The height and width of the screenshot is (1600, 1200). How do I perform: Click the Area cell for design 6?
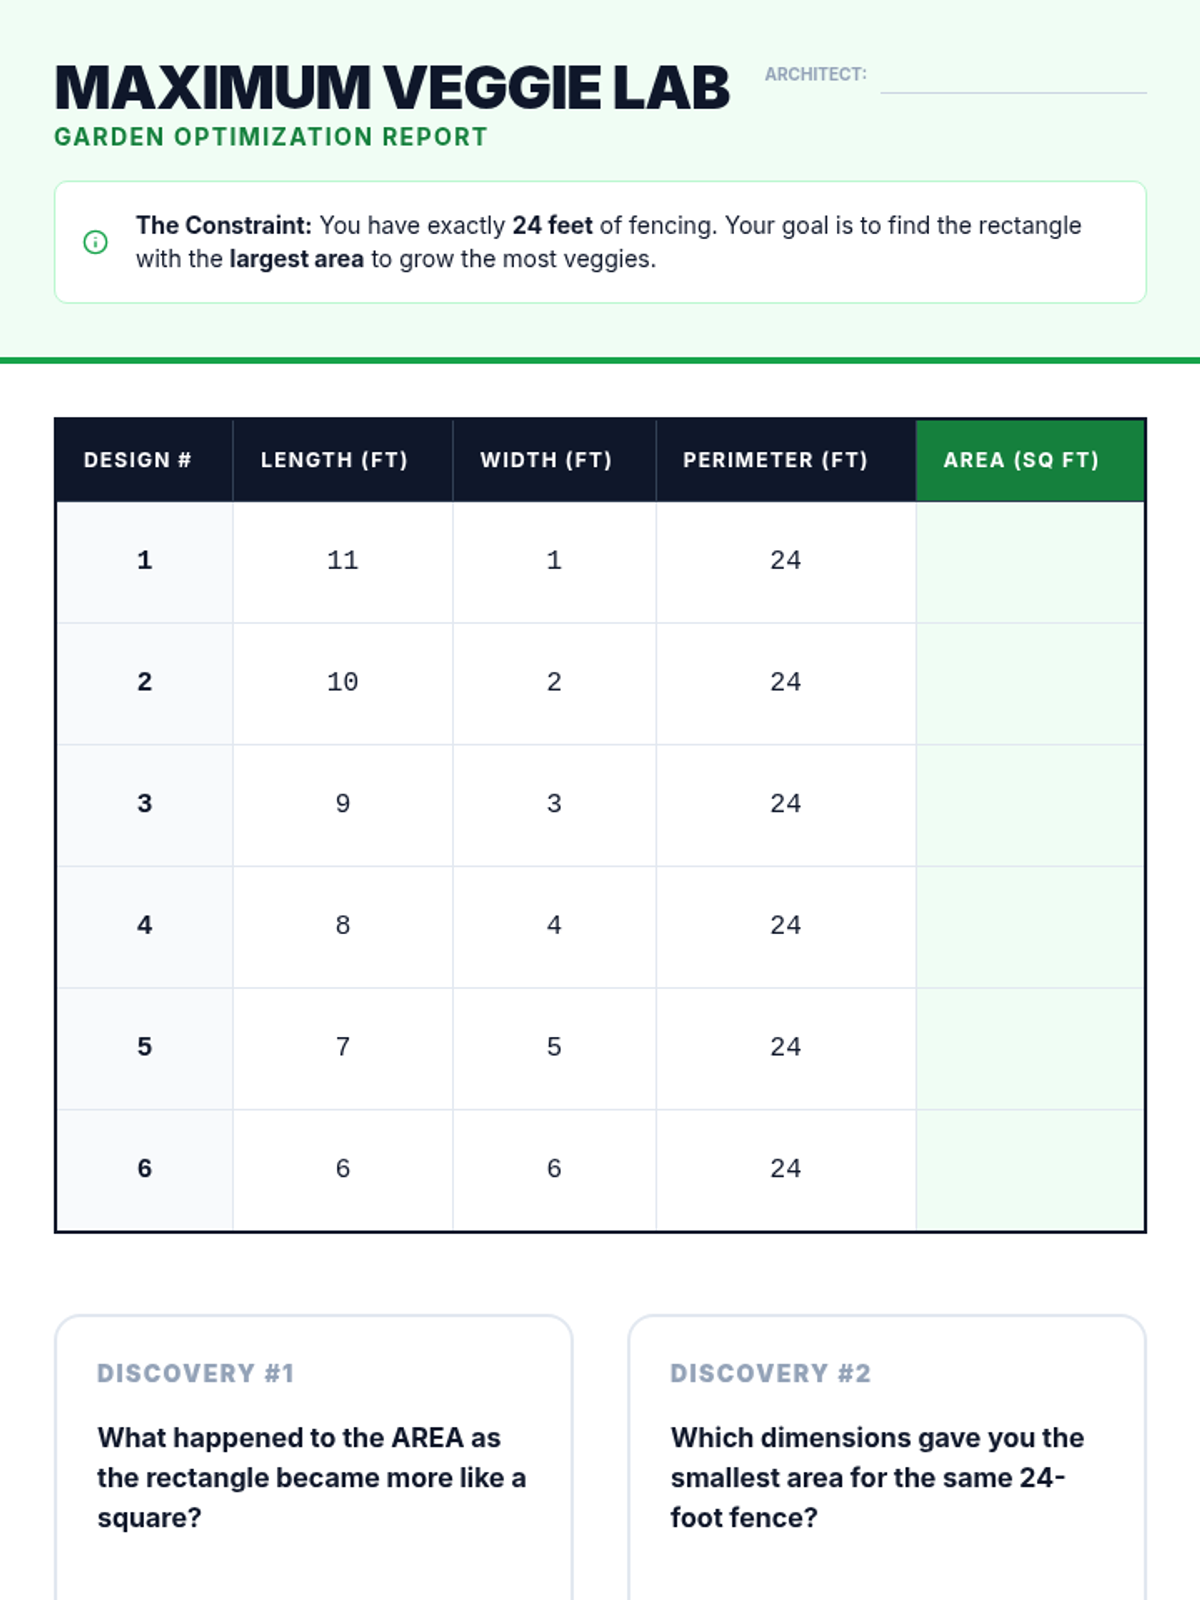(x=1030, y=1170)
